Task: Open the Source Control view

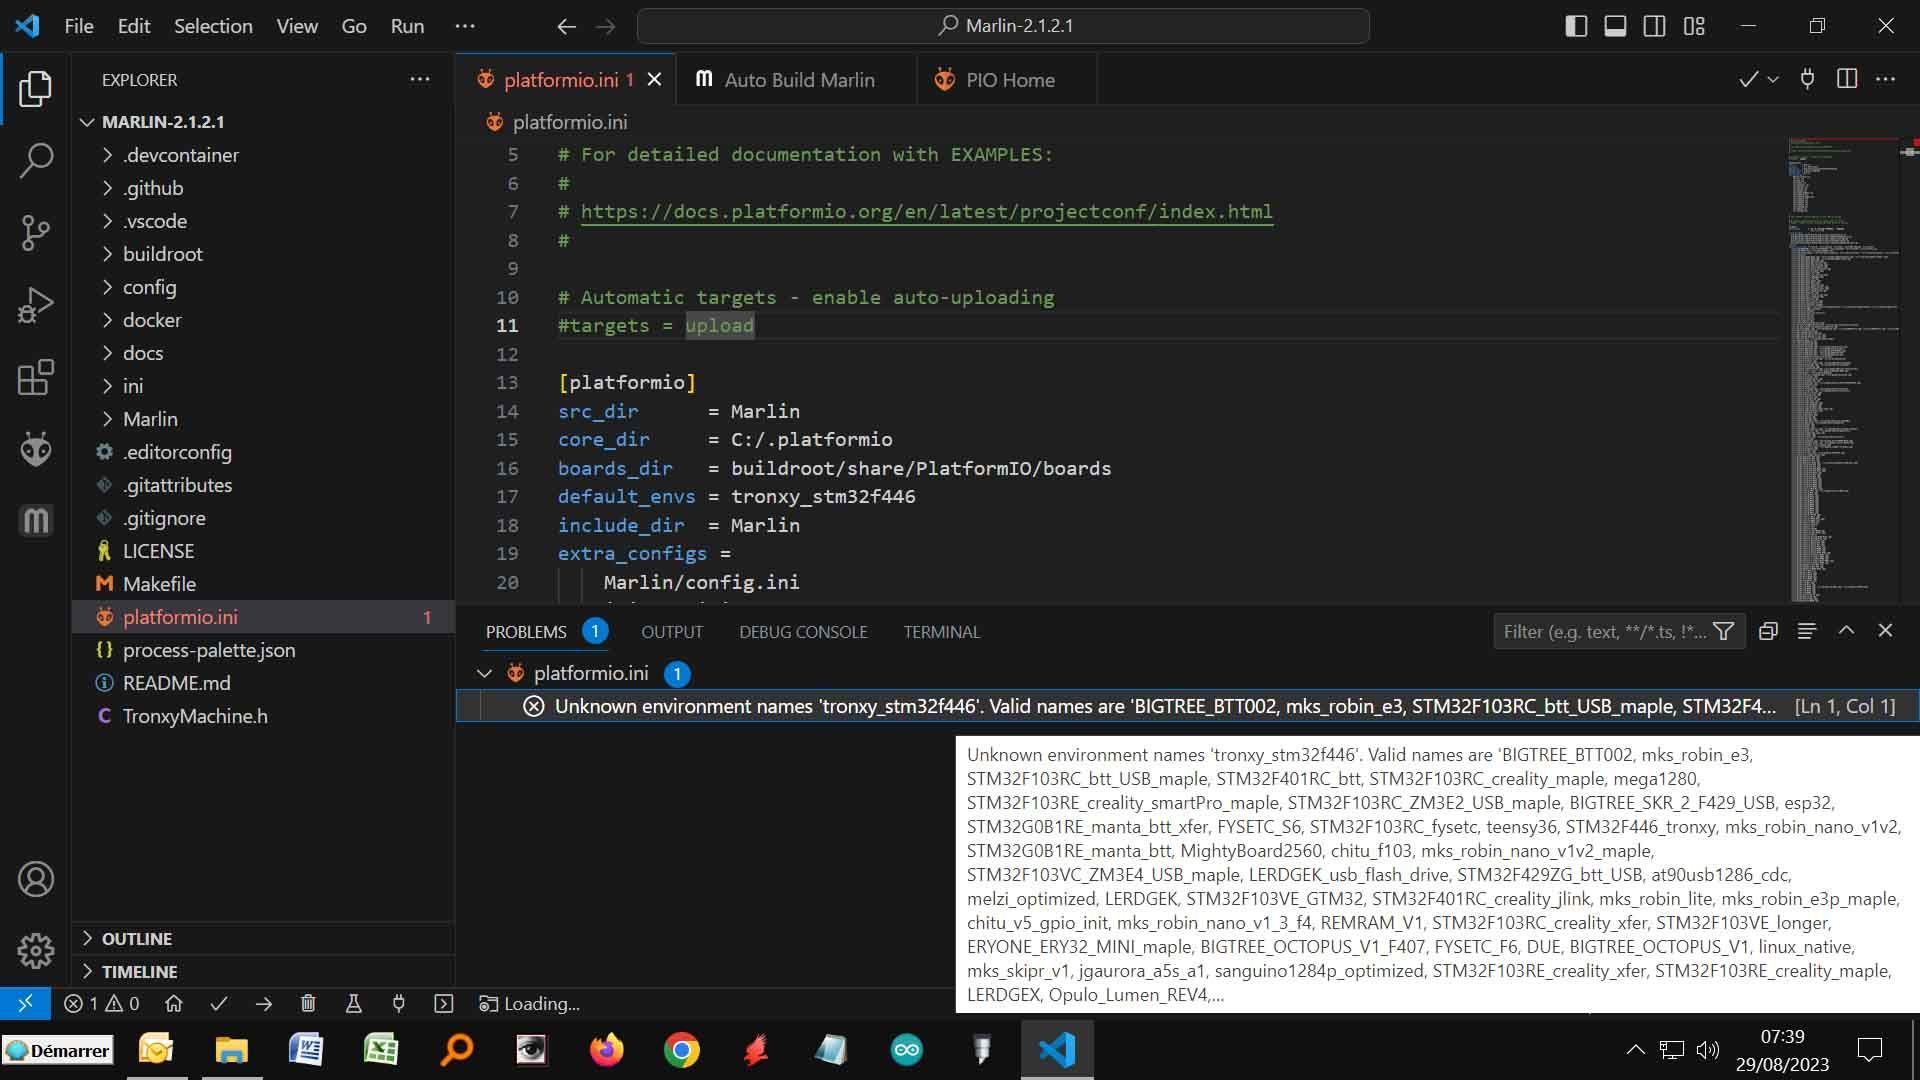Action: pyautogui.click(x=35, y=233)
